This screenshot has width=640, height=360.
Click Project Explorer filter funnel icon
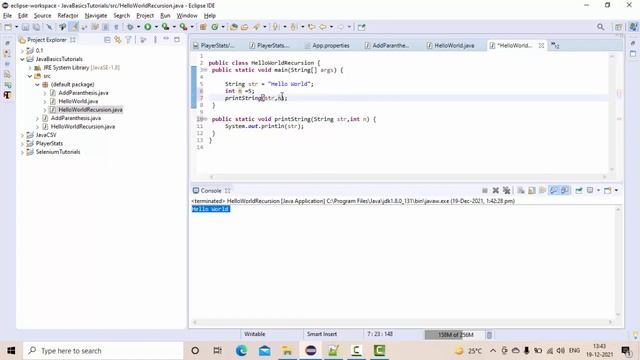(129, 40)
